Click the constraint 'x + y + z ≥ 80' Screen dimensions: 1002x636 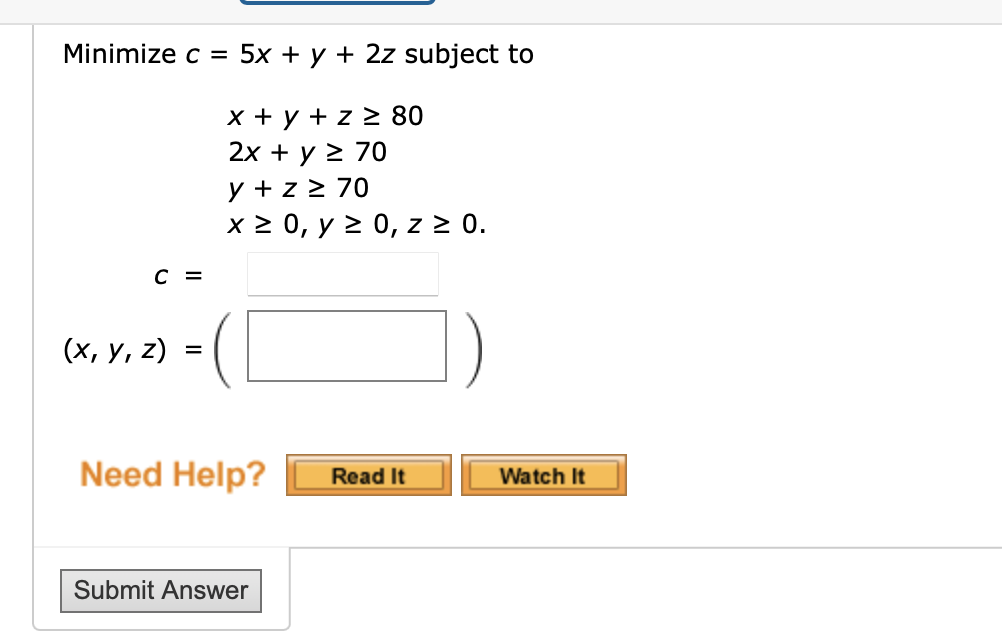click(x=327, y=116)
